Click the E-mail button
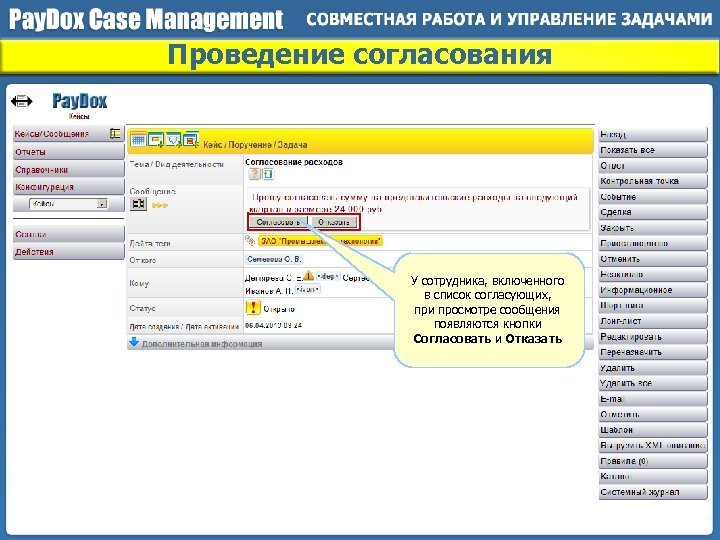The image size is (720, 540). point(652,399)
